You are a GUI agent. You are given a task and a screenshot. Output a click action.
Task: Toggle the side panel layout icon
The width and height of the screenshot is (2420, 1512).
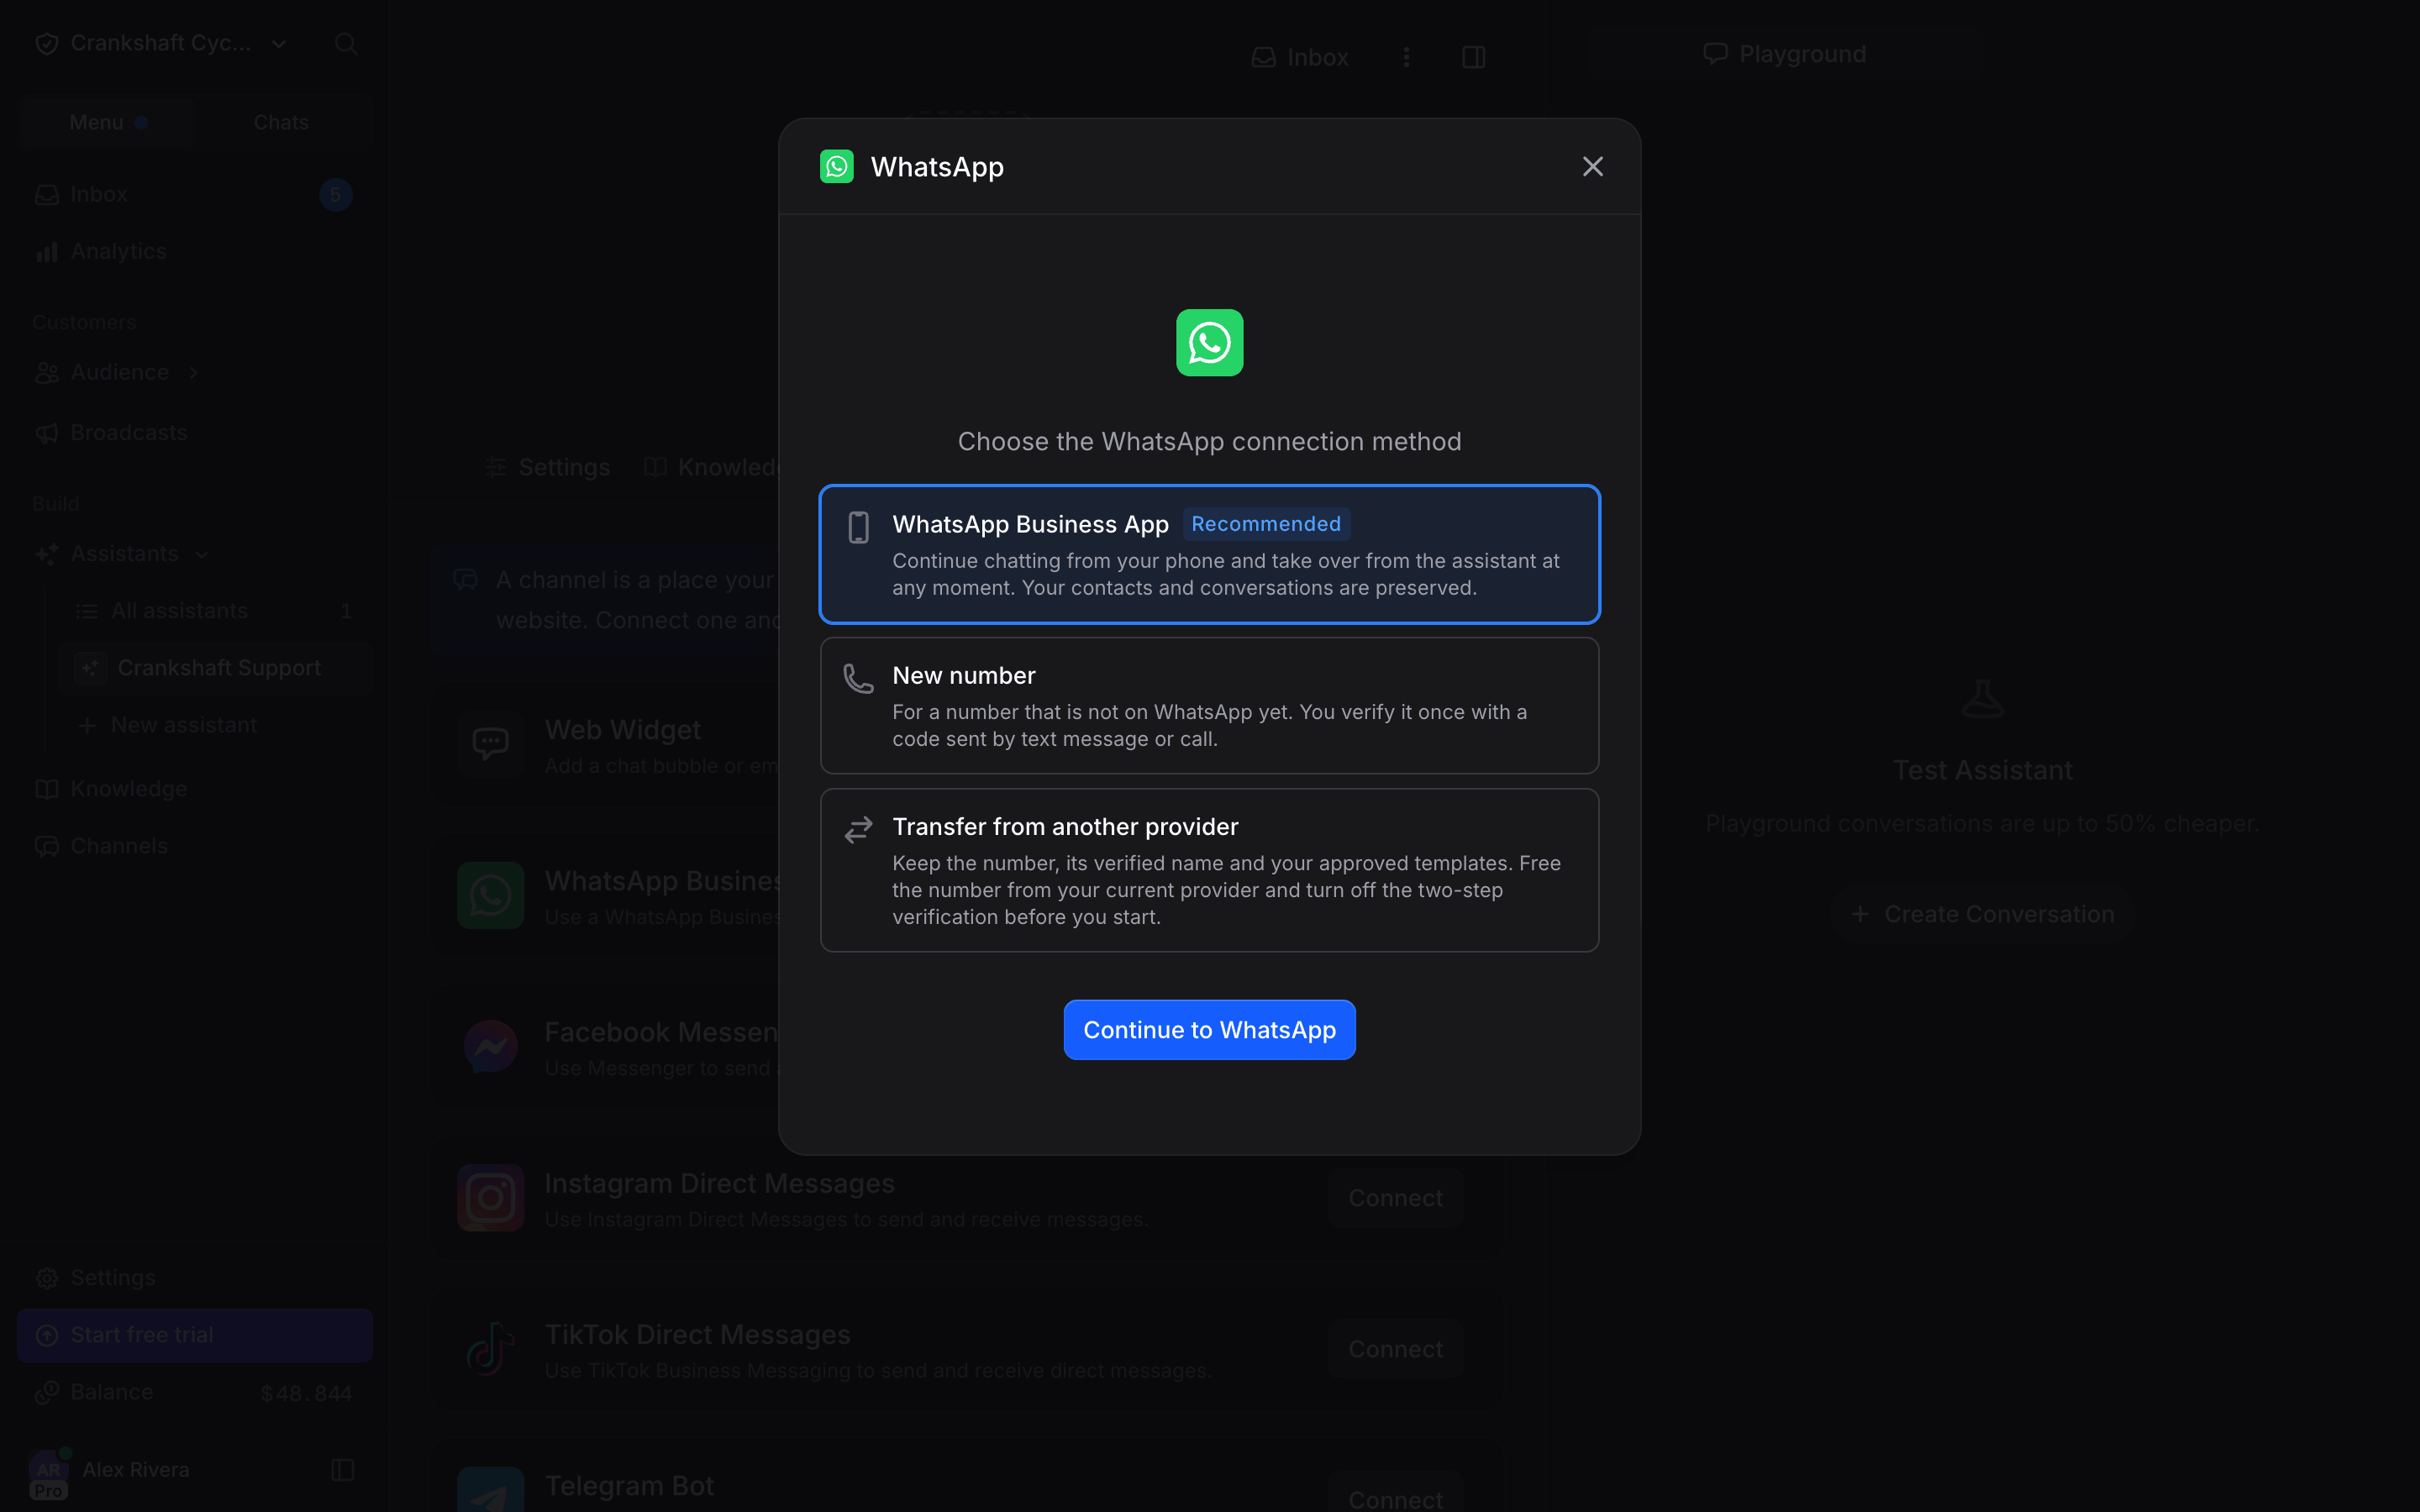click(1473, 57)
